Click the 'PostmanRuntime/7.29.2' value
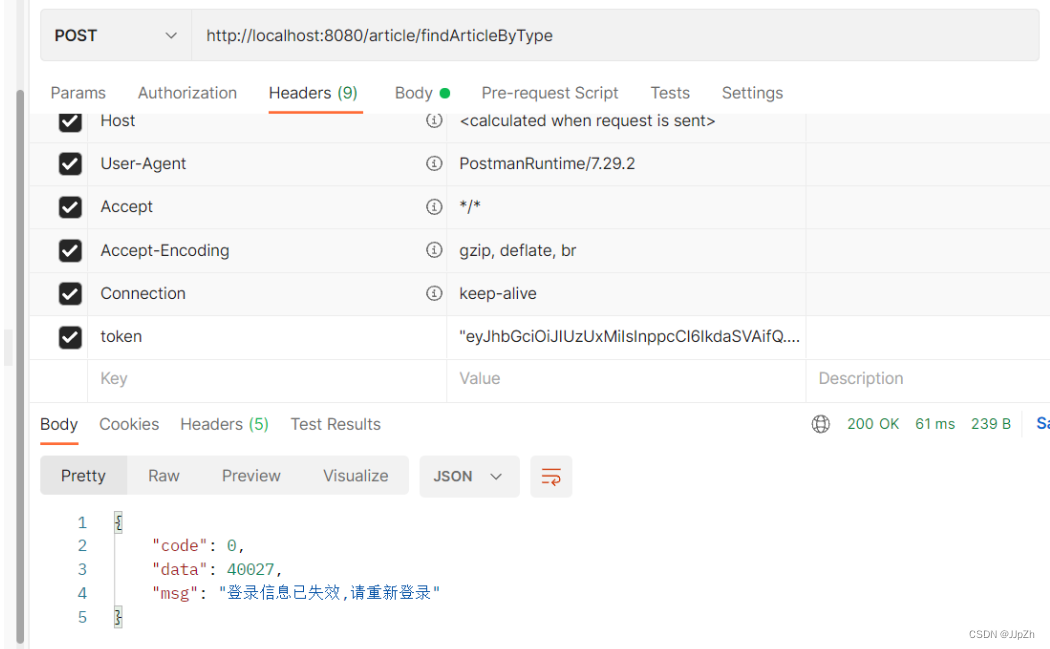1050x649 pixels. [x=547, y=163]
